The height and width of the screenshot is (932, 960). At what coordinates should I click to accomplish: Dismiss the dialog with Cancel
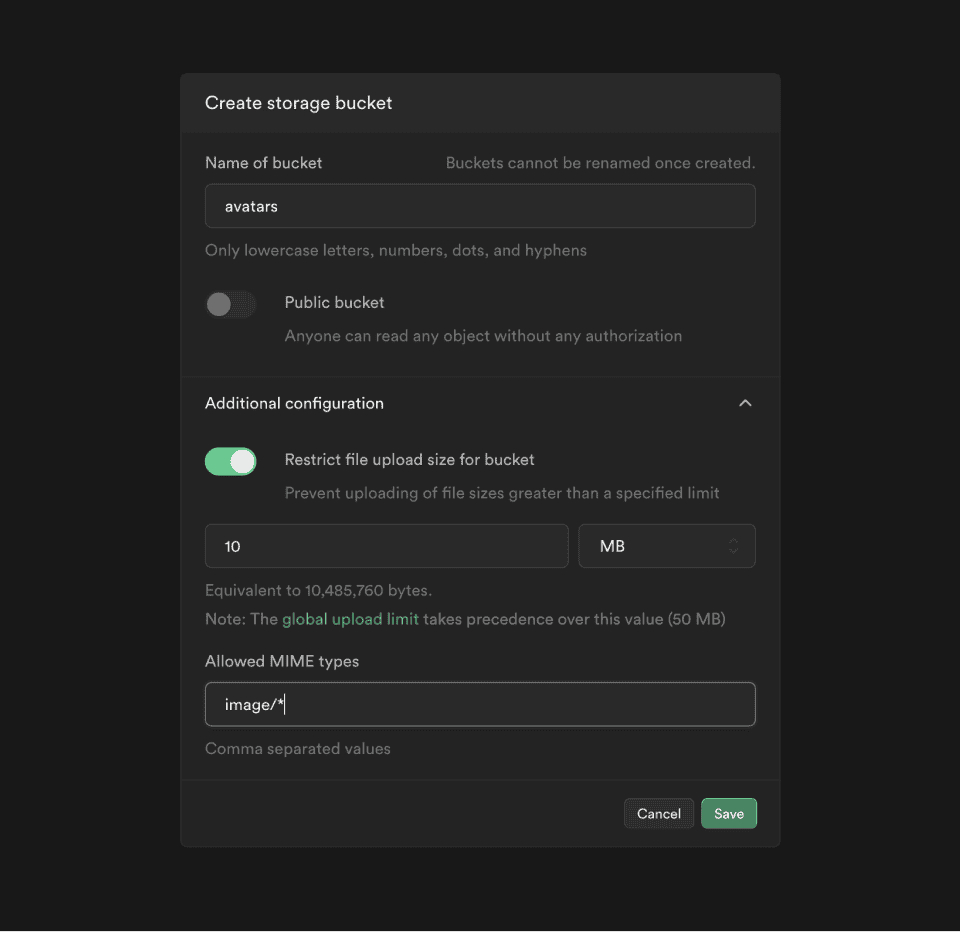pos(659,813)
